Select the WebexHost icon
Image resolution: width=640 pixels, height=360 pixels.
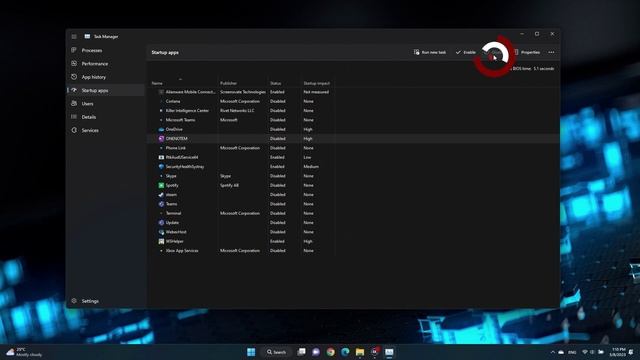[161, 232]
